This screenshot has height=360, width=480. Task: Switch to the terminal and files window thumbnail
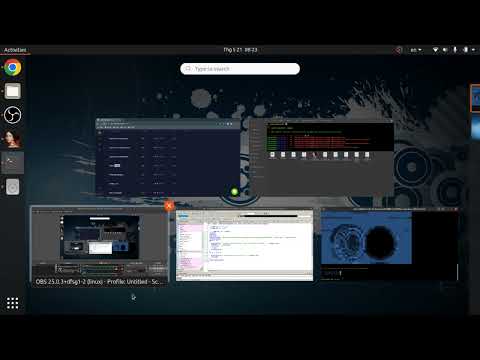coord(322,157)
